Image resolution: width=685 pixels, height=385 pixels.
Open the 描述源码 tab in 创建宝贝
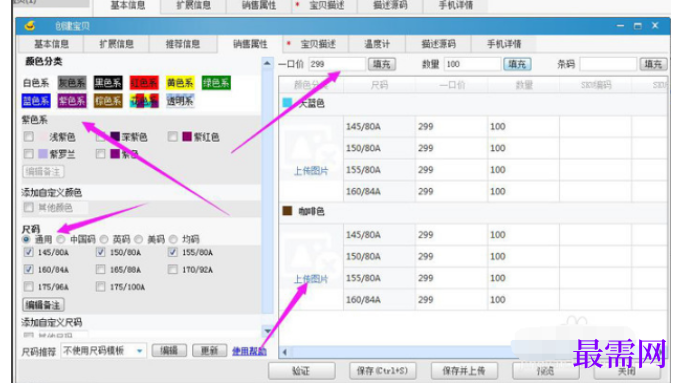438,44
